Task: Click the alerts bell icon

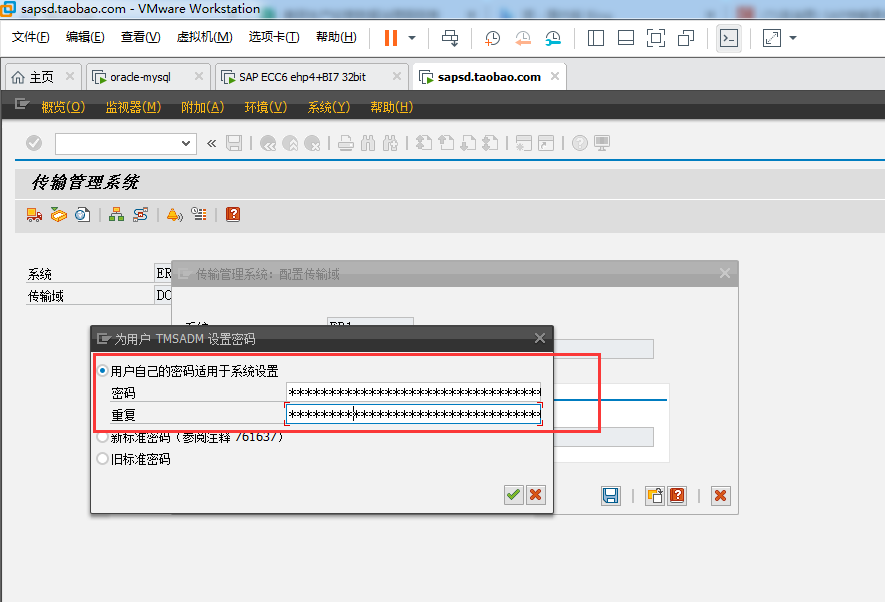Action: [173, 215]
